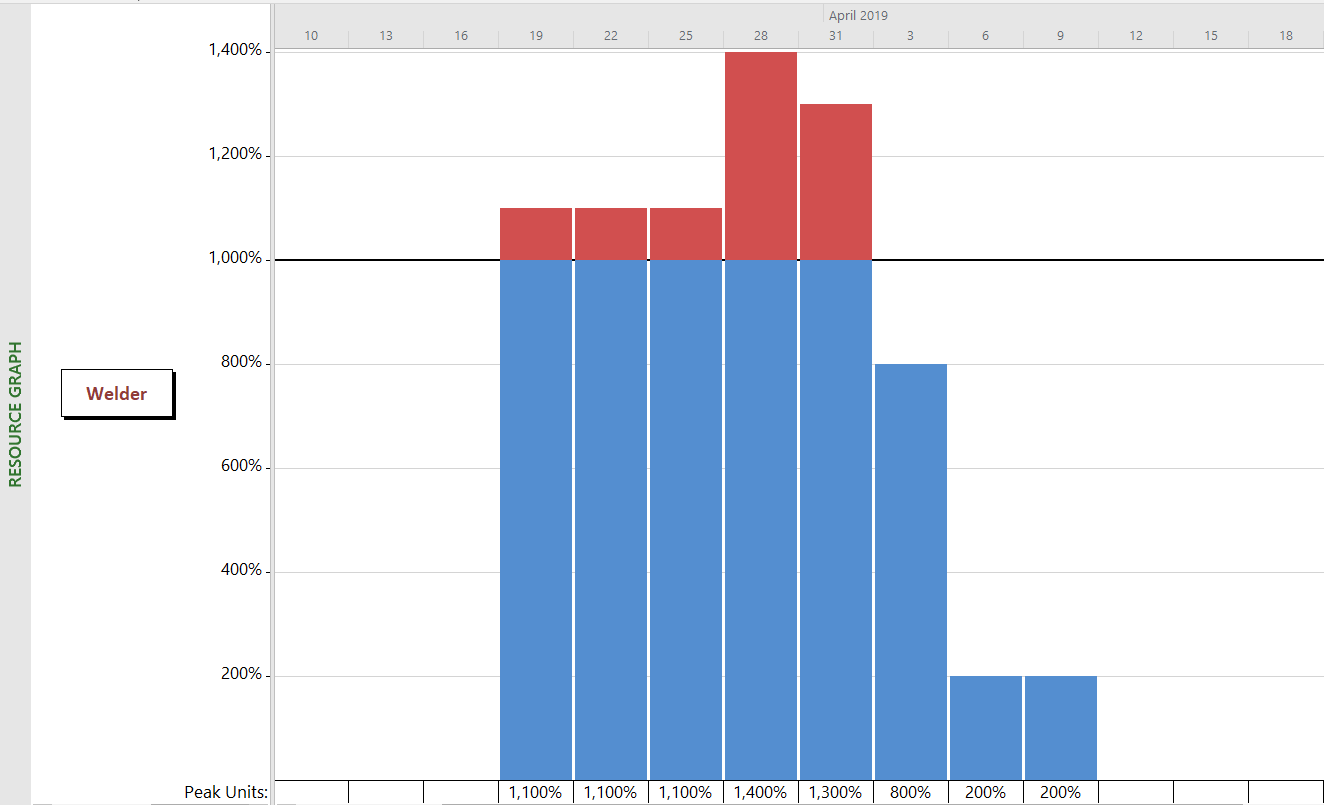Click the 800% peak units cell
The image size is (1324, 805).
point(910,792)
